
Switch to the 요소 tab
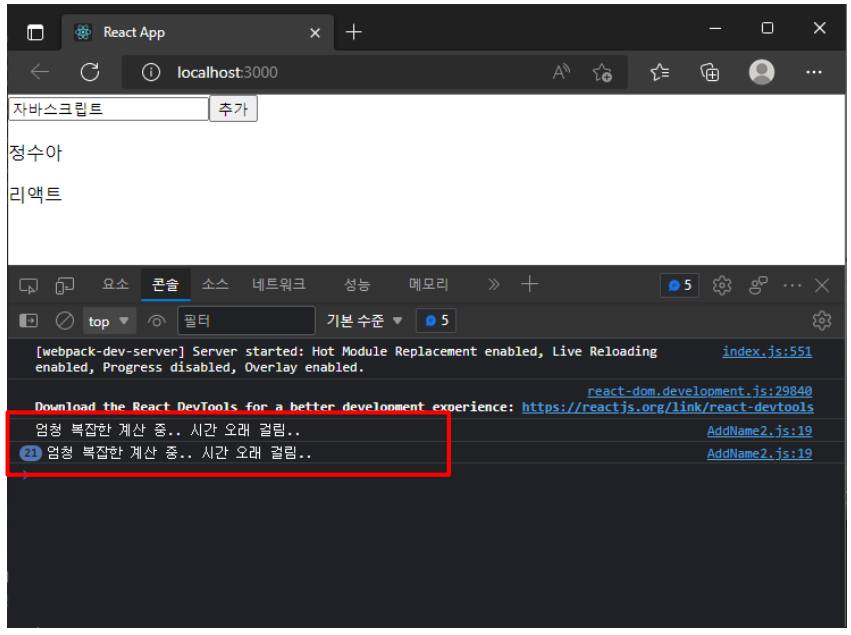coord(116,284)
